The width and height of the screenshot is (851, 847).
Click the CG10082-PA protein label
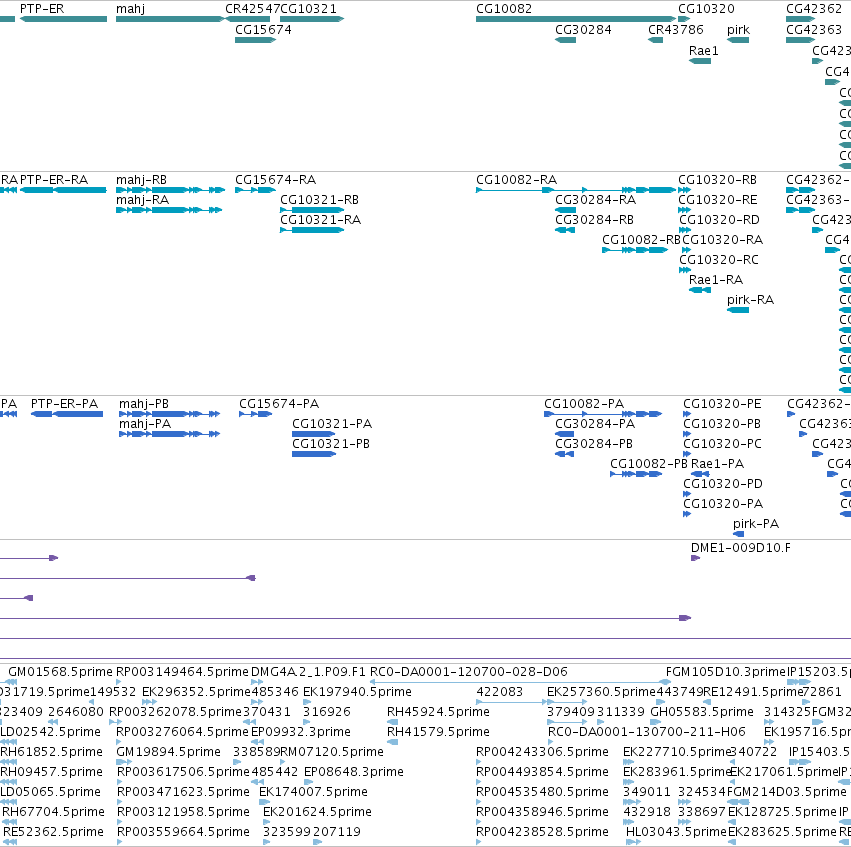(x=584, y=404)
